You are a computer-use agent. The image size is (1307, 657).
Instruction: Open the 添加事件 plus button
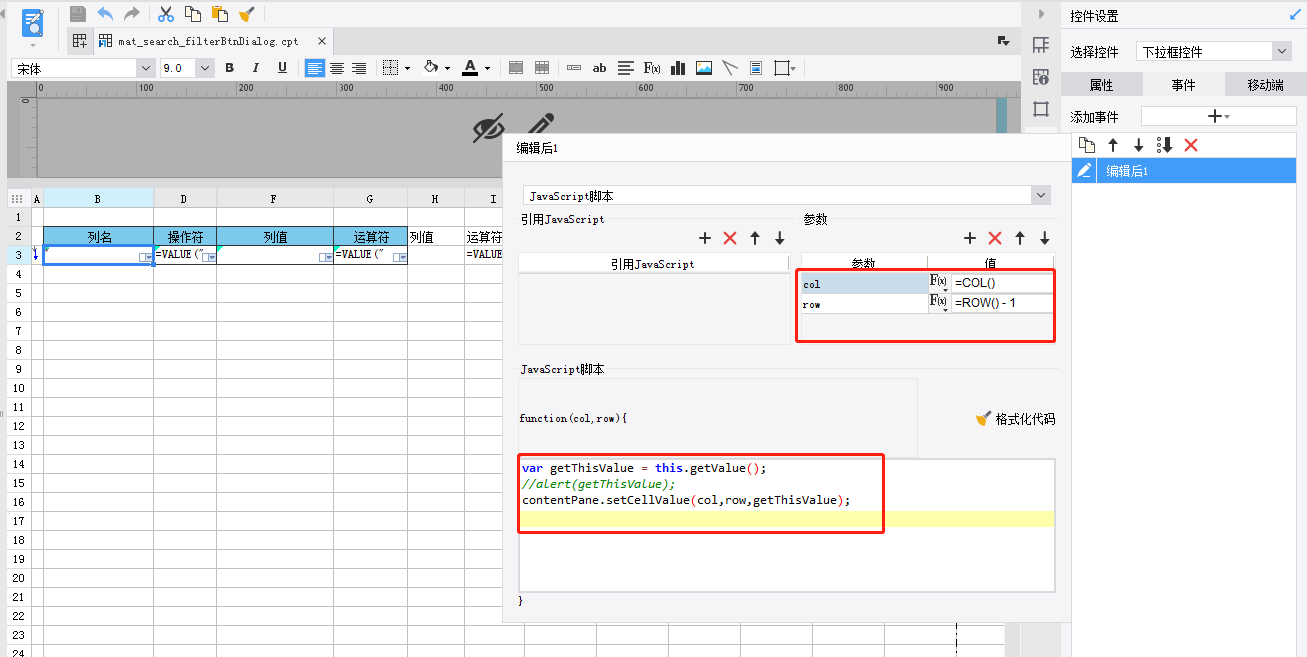pyautogui.click(x=1218, y=116)
